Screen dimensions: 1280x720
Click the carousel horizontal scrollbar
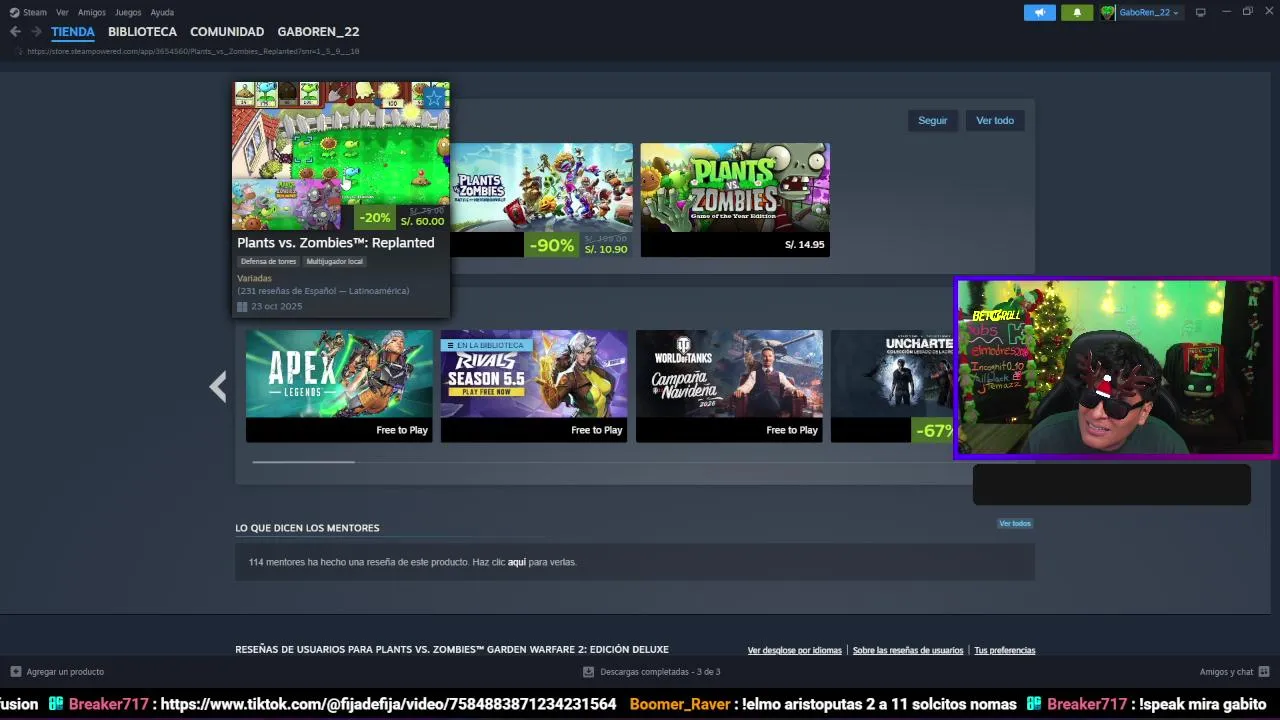(303, 461)
